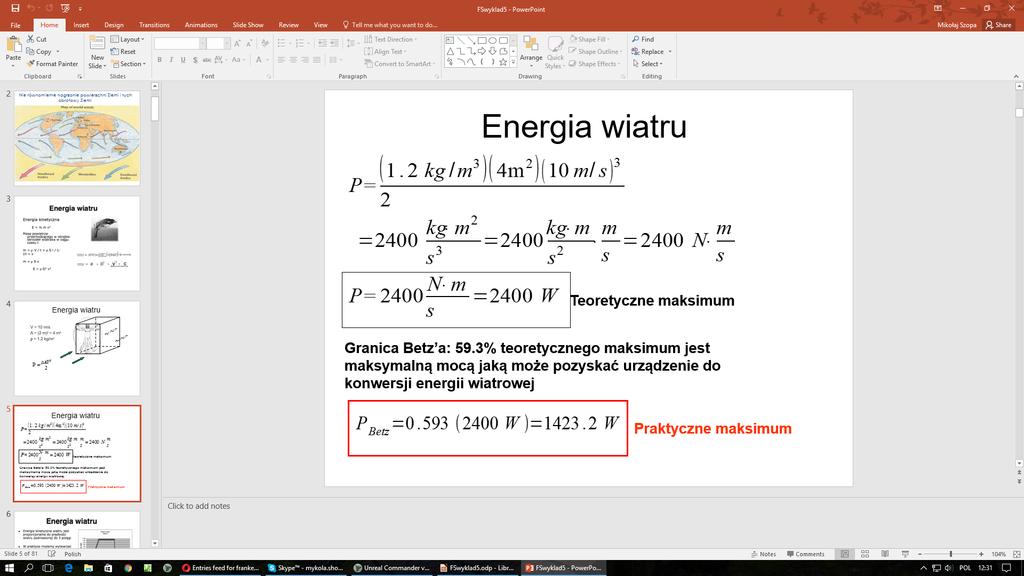Open the Shape Fill dropdown

click(x=588, y=39)
